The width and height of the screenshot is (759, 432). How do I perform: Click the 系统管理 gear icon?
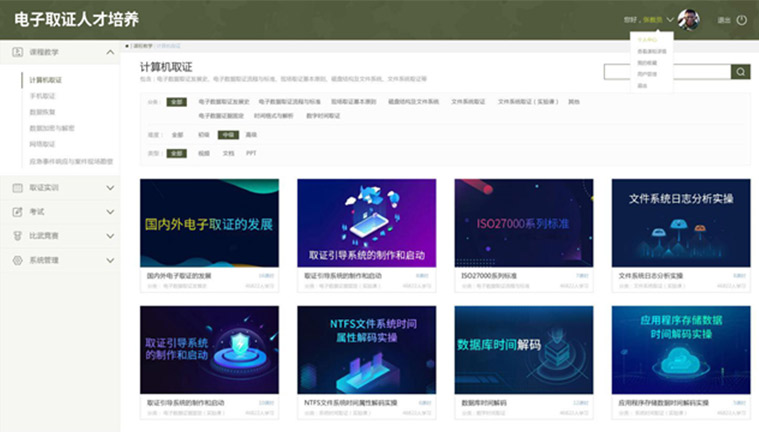click(17, 260)
